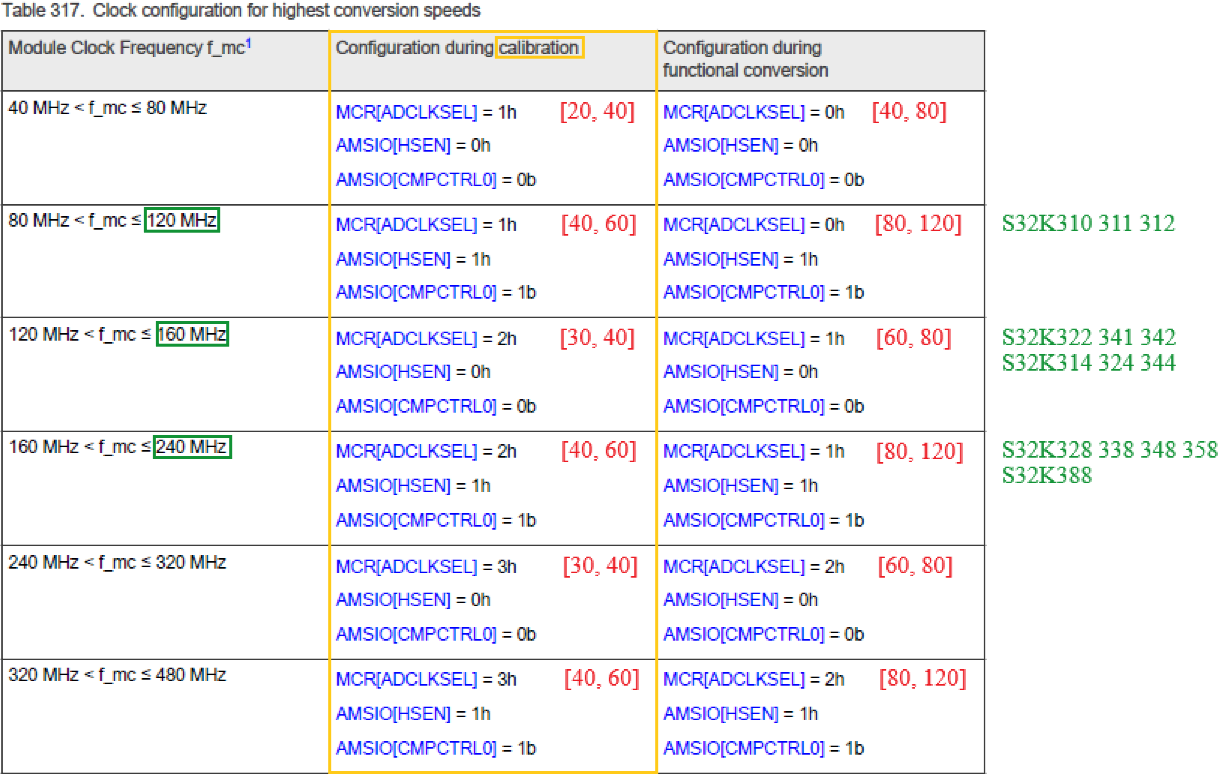The height and width of the screenshot is (775, 1218).
Task: Click 'AMSIO[CMPCTRL0] = 0b' in third row
Action: (436, 406)
